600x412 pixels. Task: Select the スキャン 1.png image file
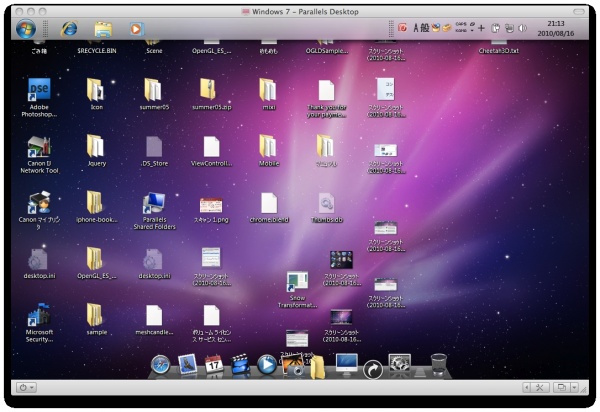211,205
